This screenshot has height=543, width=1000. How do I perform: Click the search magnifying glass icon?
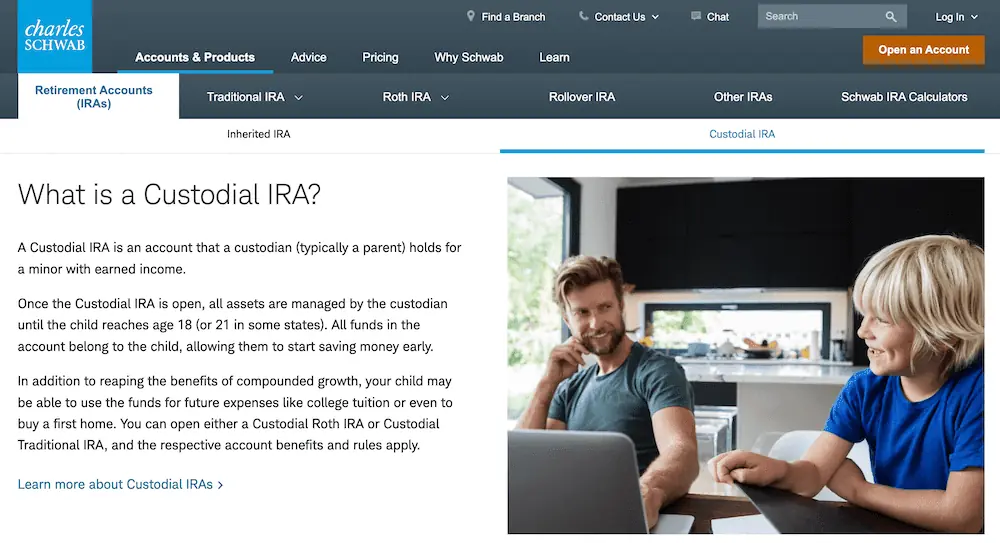tap(891, 17)
